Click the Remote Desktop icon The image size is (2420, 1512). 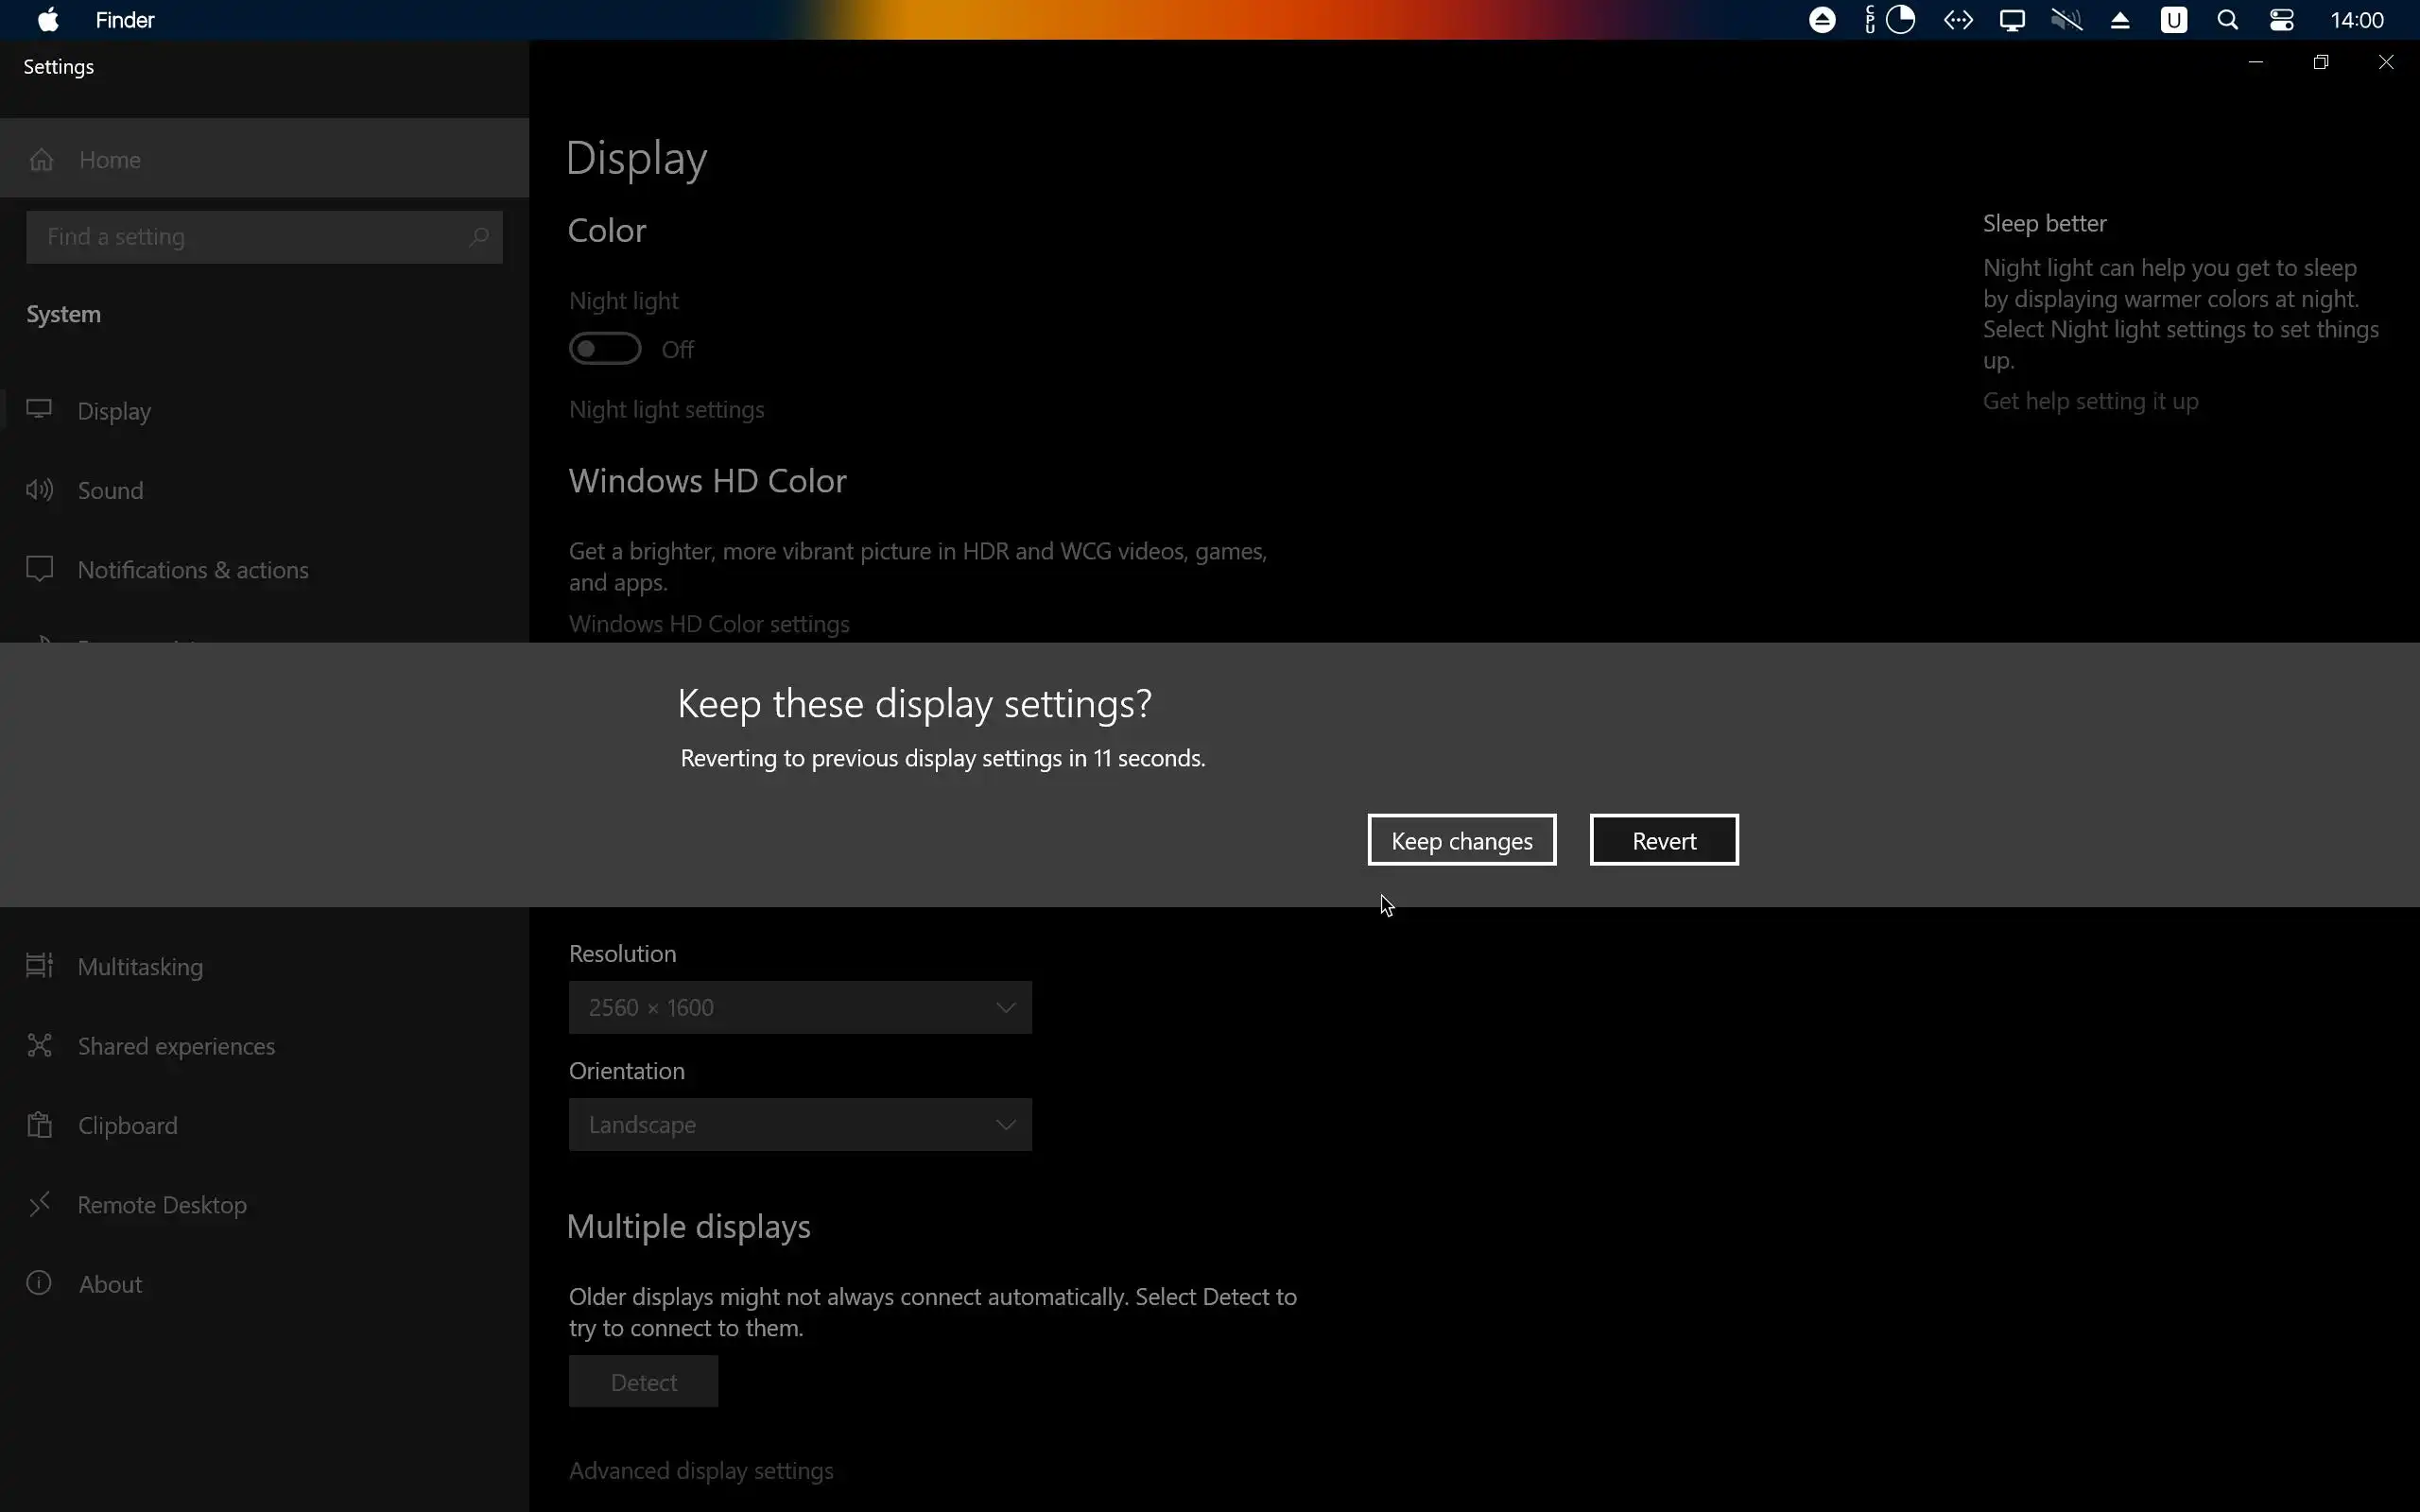tap(40, 1204)
